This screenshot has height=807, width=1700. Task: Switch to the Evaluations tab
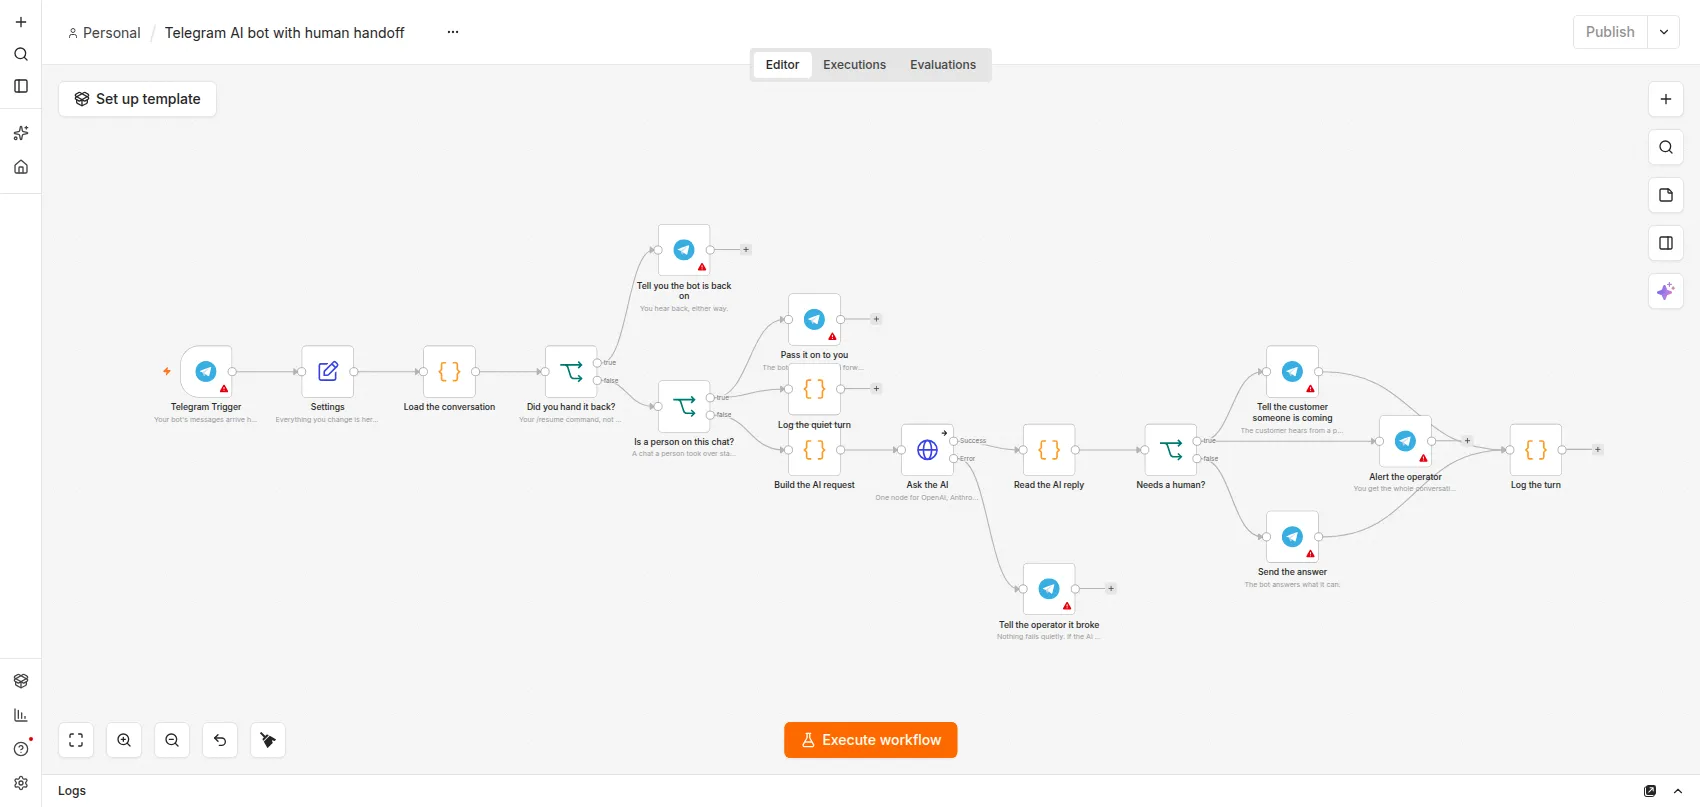[x=943, y=65]
